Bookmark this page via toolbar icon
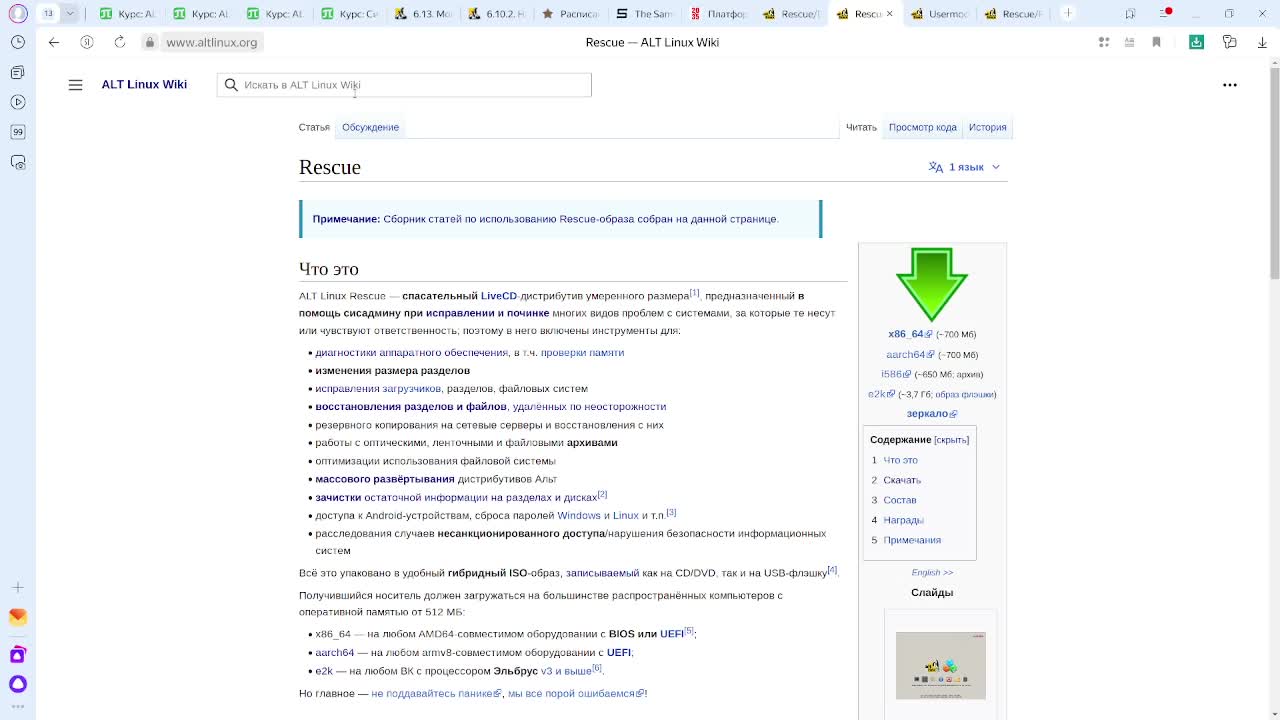The height and width of the screenshot is (720, 1280). 1157,42
